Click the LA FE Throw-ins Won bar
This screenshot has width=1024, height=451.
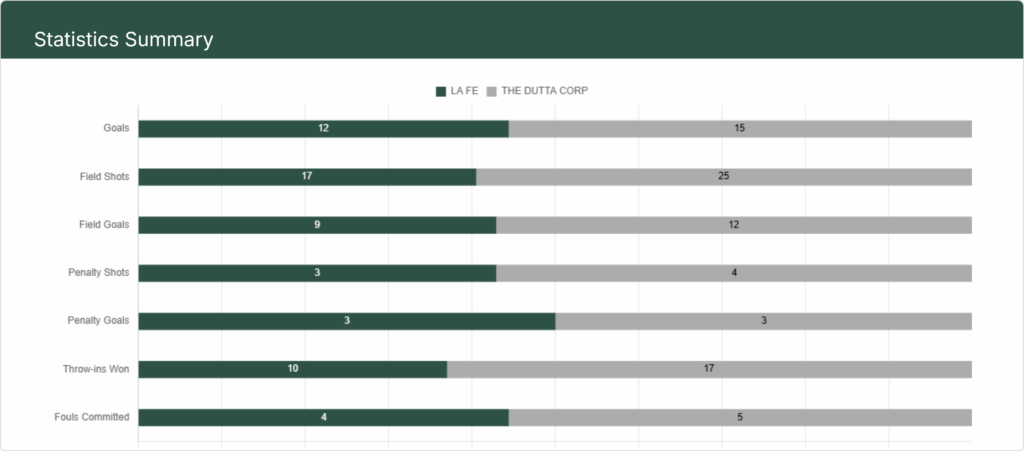click(292, 369)
